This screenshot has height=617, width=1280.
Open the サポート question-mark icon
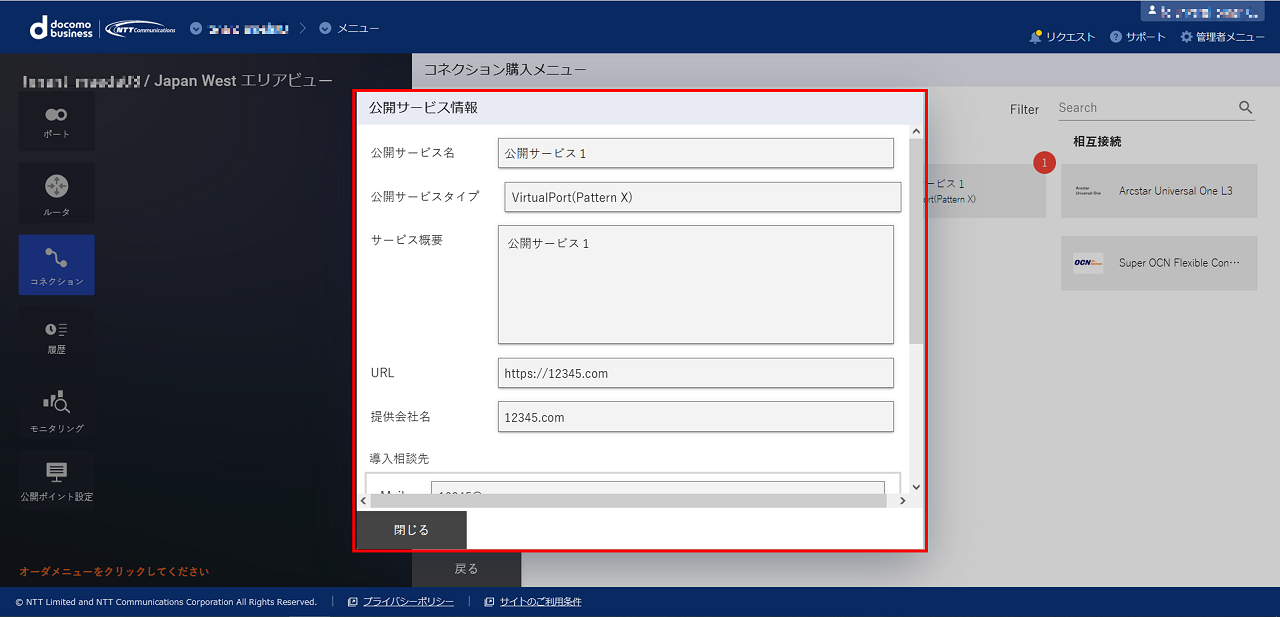click(x=1117, y=34)
